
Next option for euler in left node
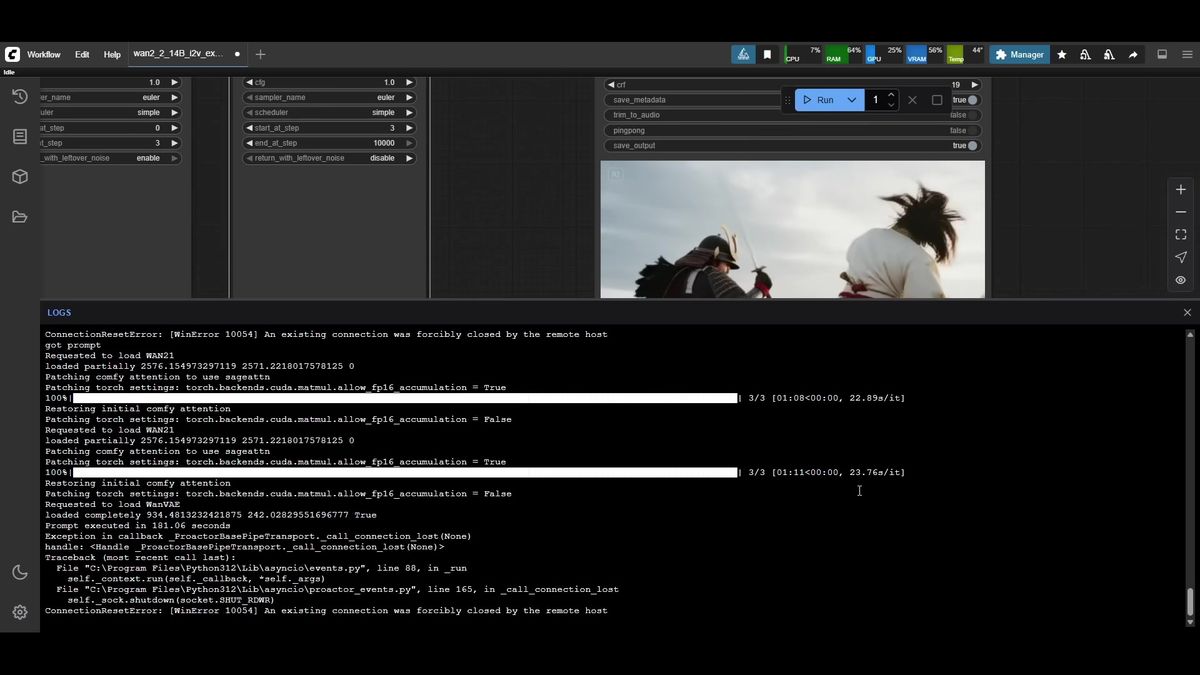click(174, 97)
